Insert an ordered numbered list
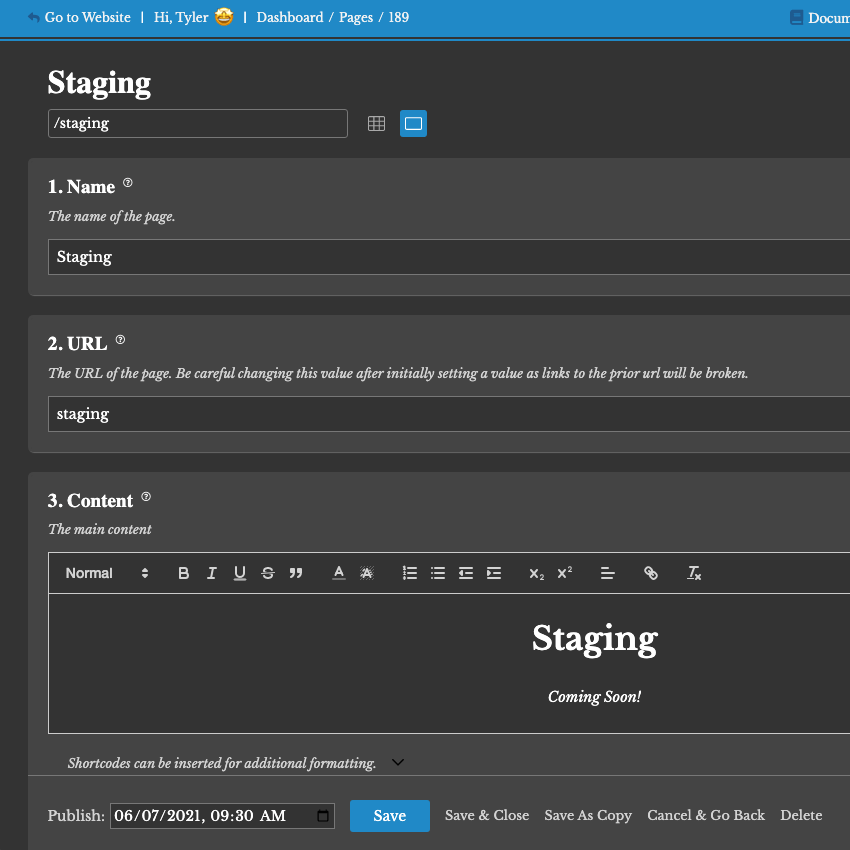850x850 pixels. (409, 573)
